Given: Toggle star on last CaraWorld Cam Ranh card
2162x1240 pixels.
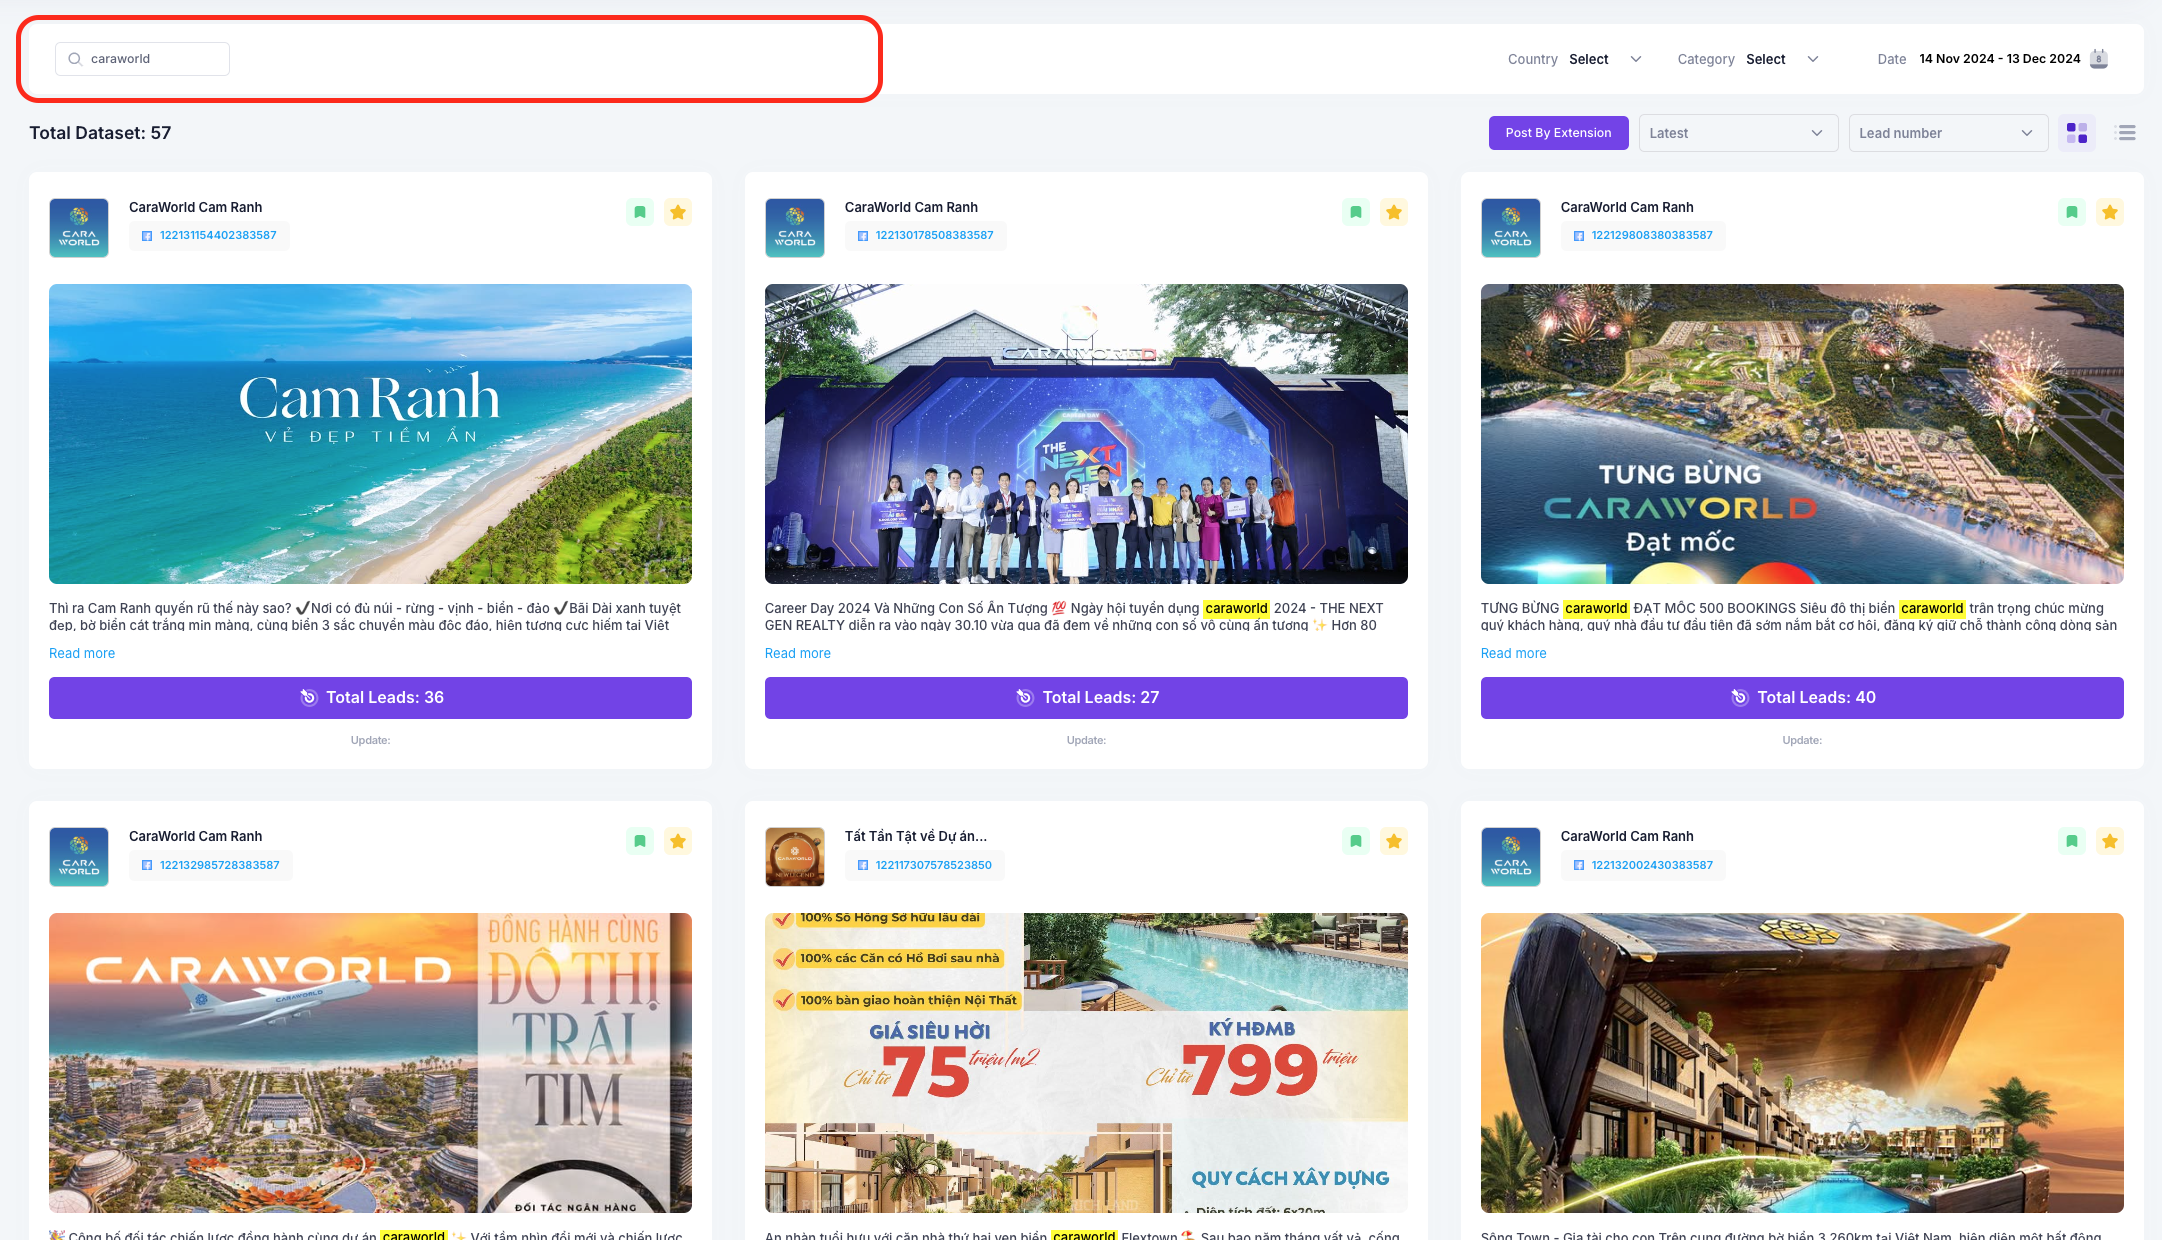Looking at the screenshot, I should pyautogui.click(x=2110, y=841).
